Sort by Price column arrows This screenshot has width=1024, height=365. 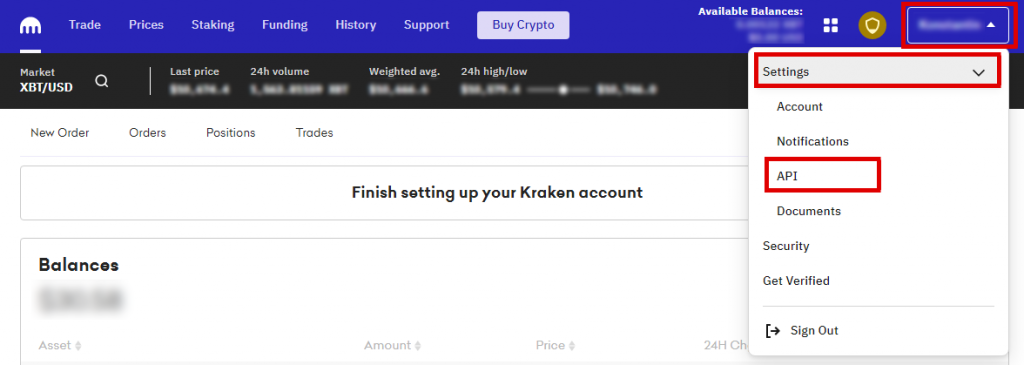tap(571, 345)
